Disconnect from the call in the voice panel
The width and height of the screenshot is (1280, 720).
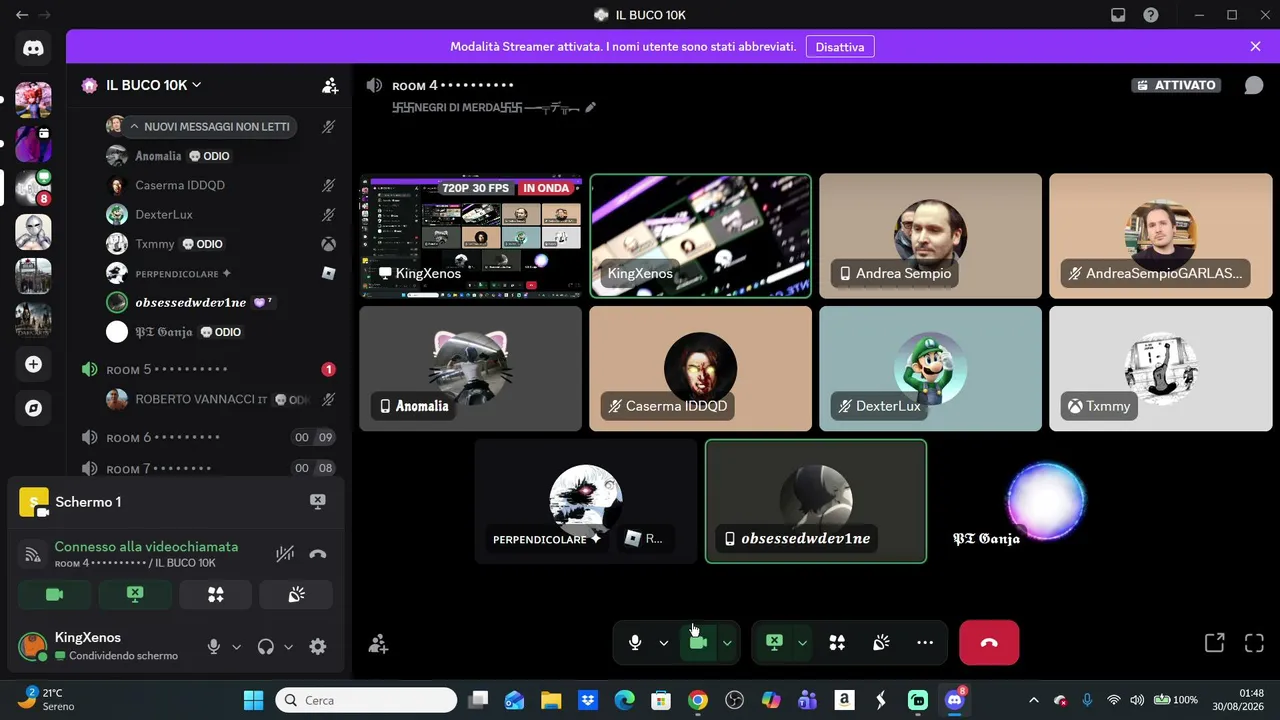318,554
